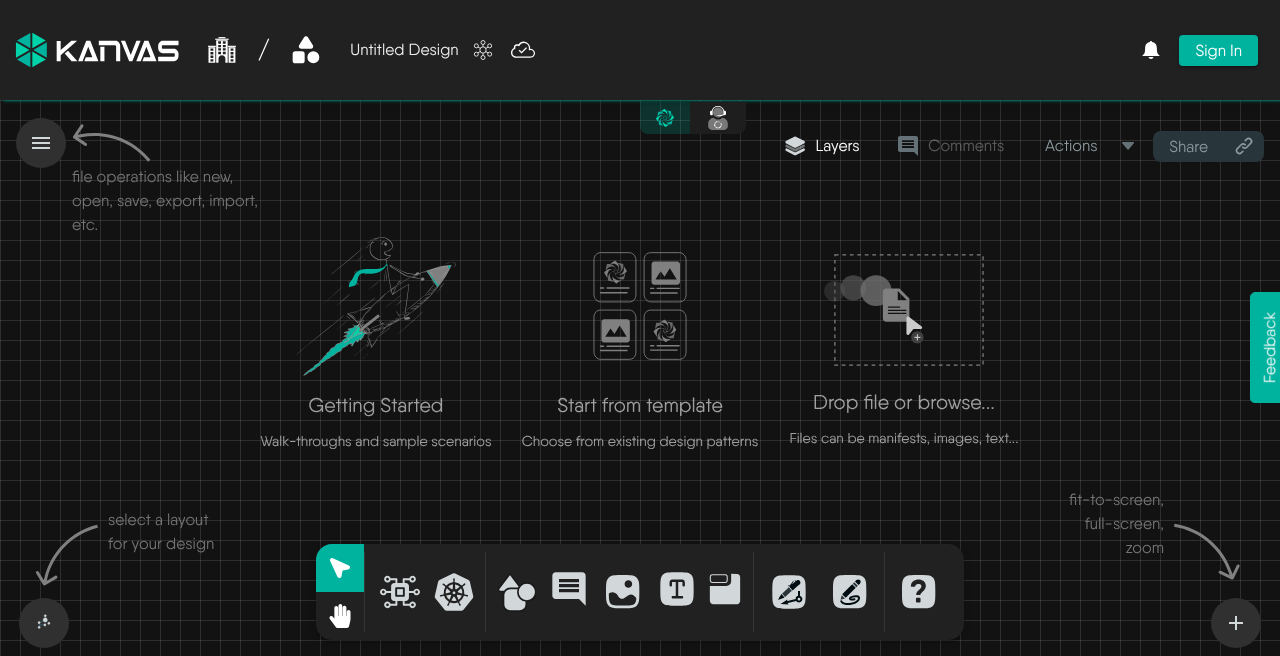Click the file drop zone

pos(909,310)
